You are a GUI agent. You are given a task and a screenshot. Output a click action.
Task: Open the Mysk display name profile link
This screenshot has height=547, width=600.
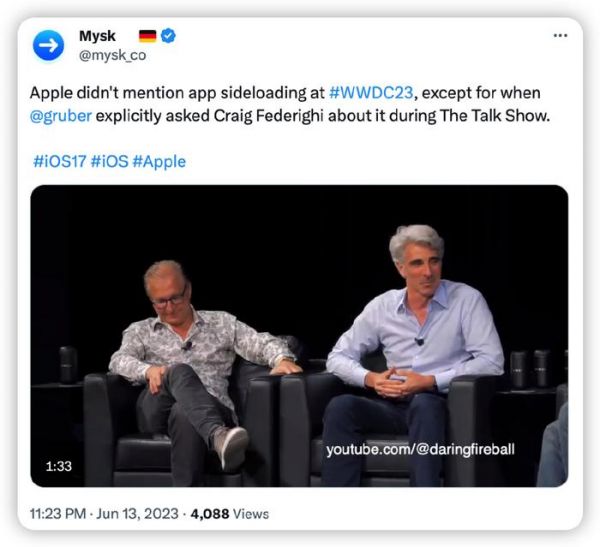97,36
